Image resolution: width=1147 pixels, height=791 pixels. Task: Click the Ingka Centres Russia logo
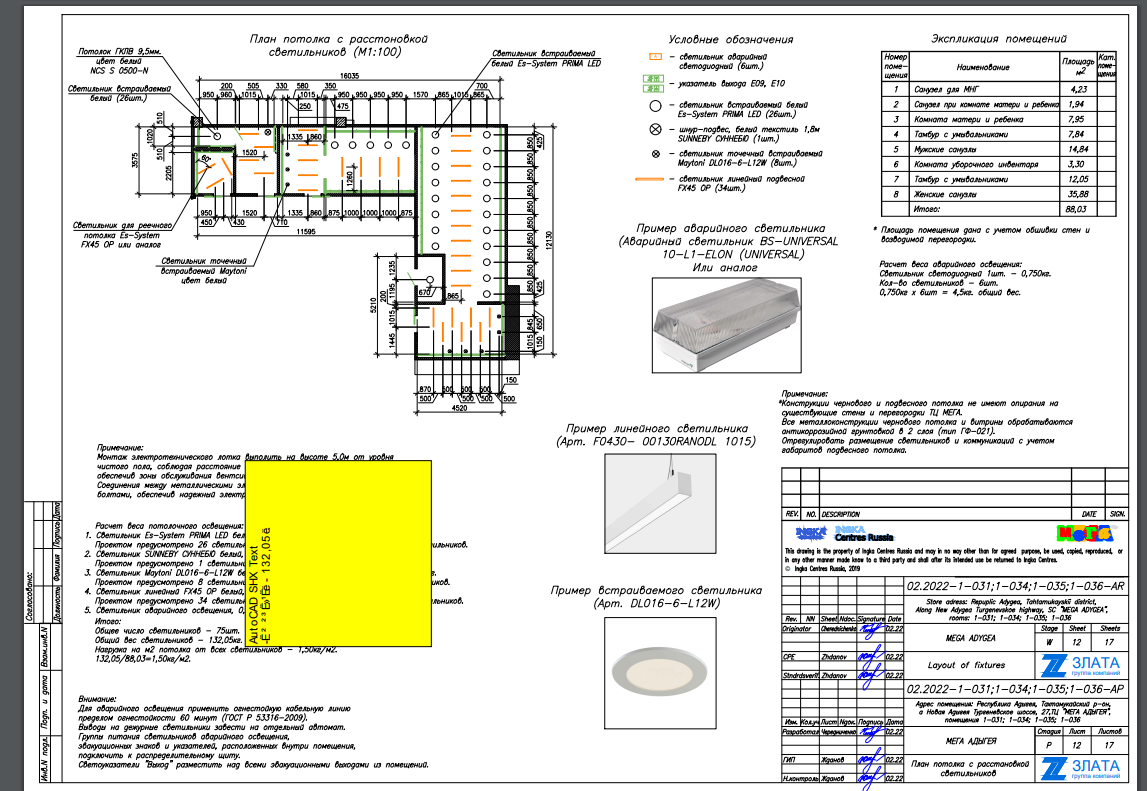point(844,533)
